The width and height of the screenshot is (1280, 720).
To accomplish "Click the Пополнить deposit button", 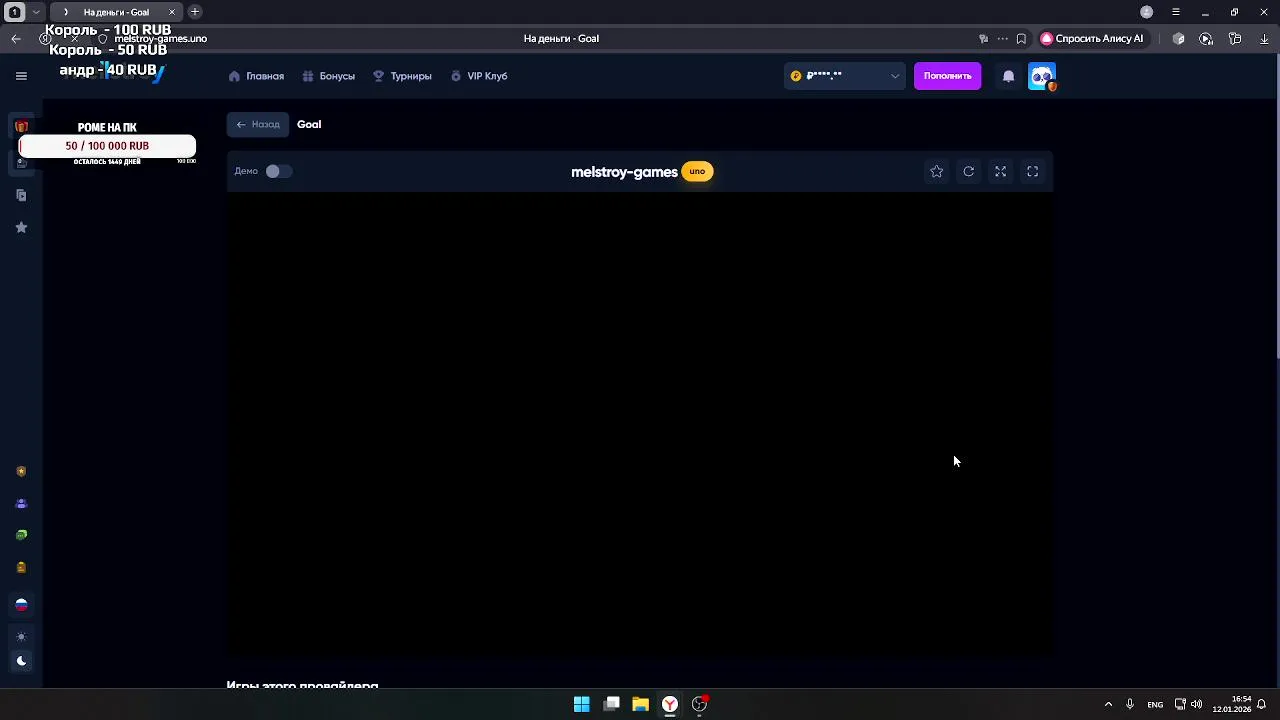I will 947,76.
